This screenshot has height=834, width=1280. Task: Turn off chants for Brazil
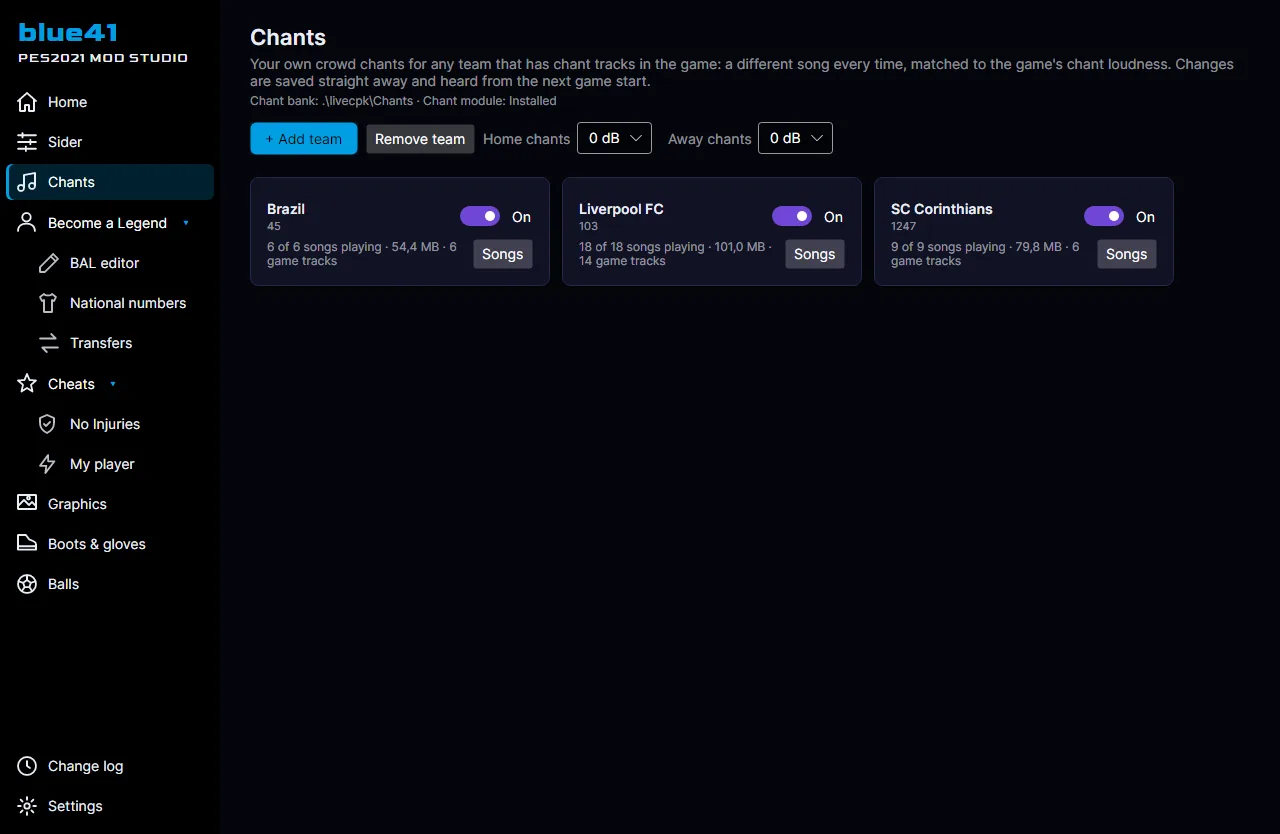[480, 216]
